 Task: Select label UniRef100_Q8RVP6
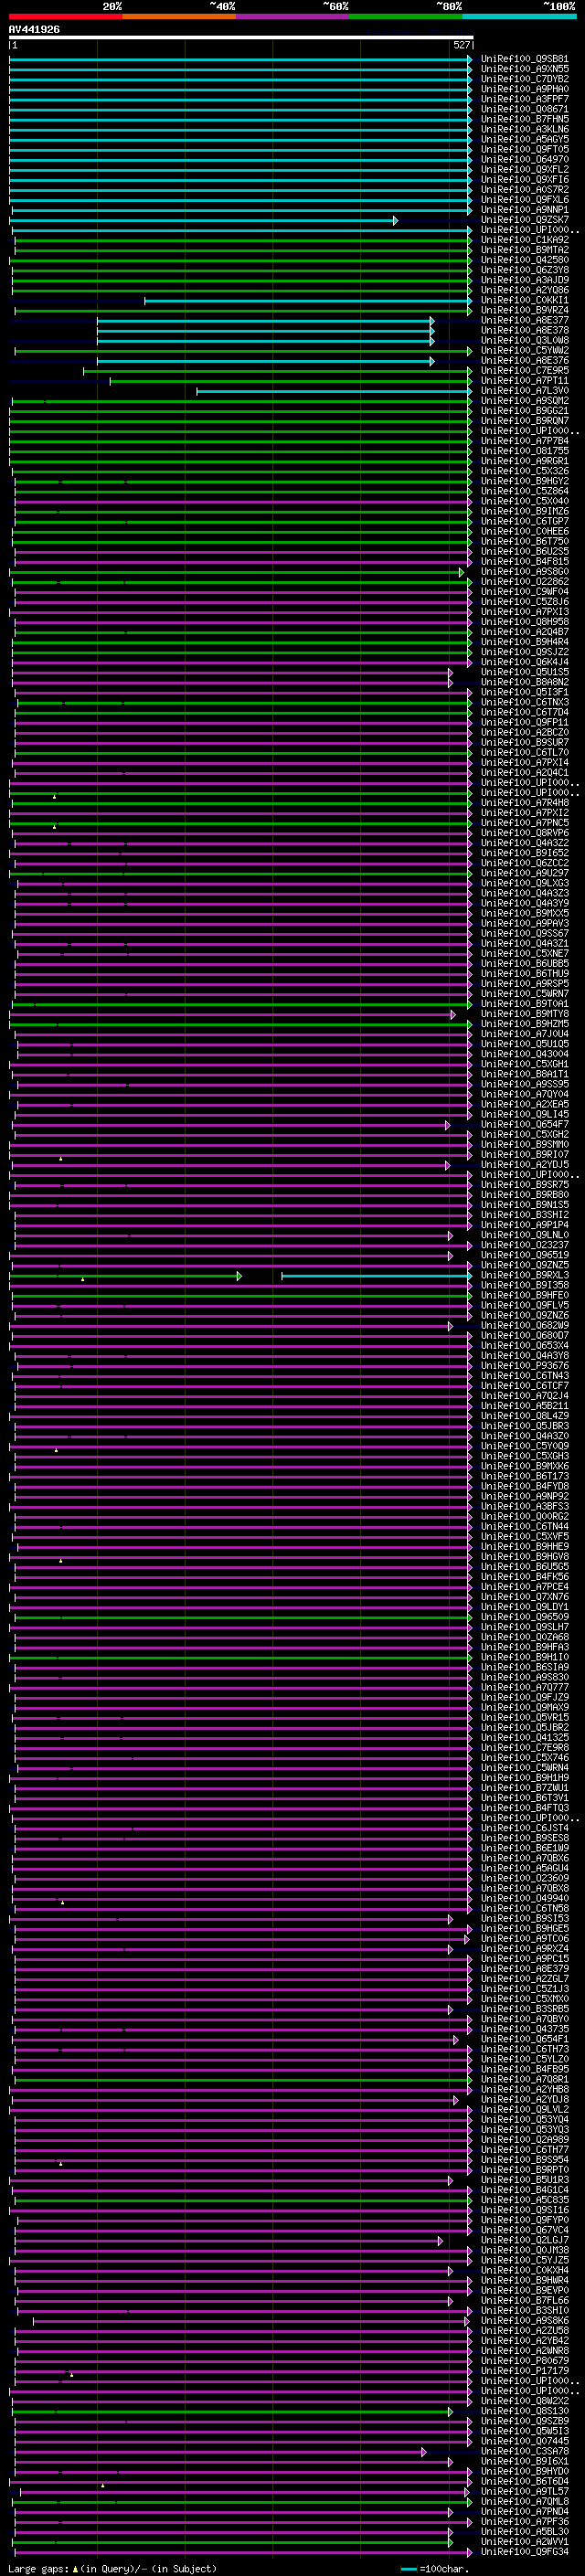tap(524, 833)
